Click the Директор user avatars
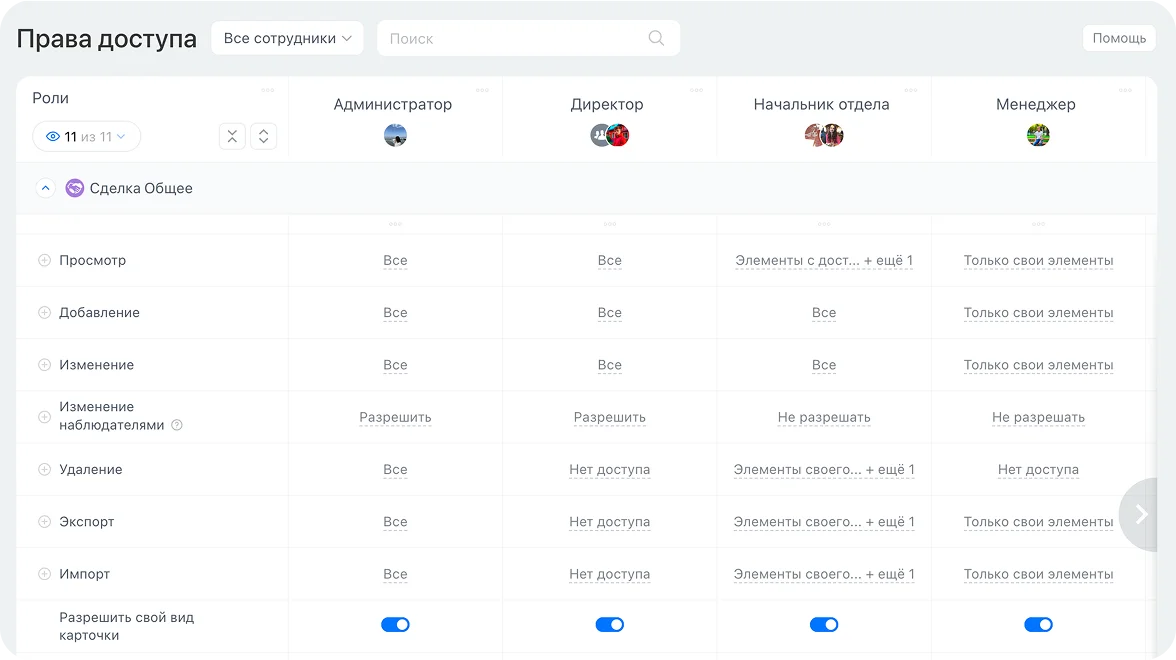The image size is (1176, 660). pyautogui.click(x=610, y=136)
